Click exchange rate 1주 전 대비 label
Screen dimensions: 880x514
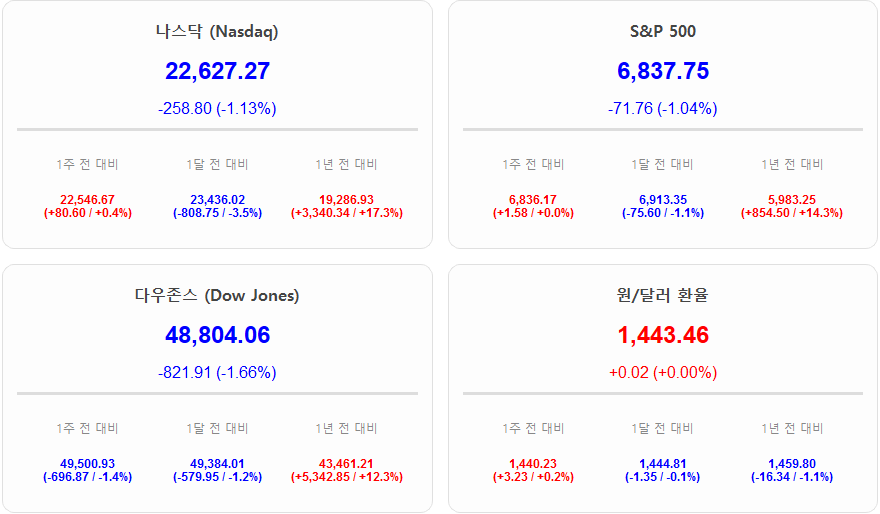pyautogui.click(x=533, y=428)
